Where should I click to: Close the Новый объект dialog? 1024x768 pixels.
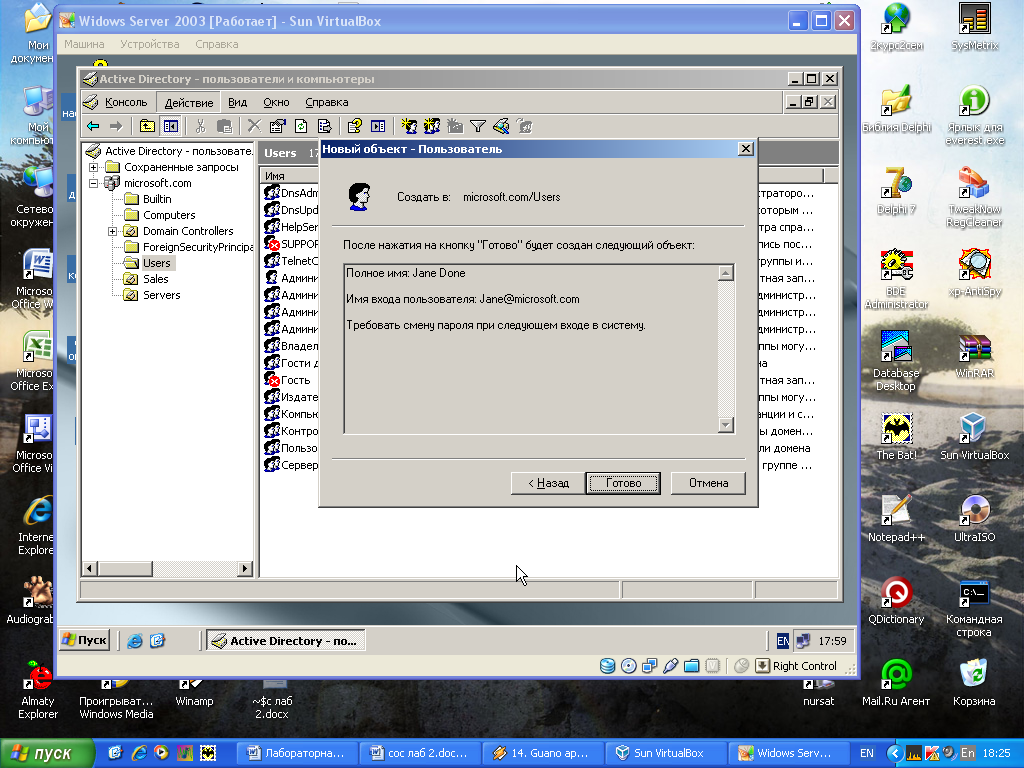pyautogui.click(x=745, y=149)
